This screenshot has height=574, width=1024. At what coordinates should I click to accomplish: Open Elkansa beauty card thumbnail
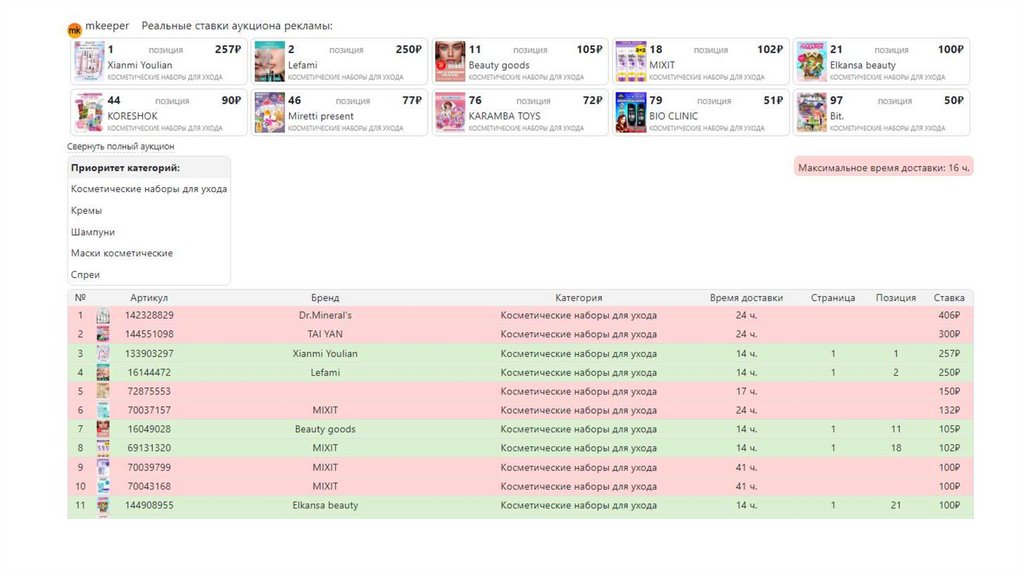[811, 61]
